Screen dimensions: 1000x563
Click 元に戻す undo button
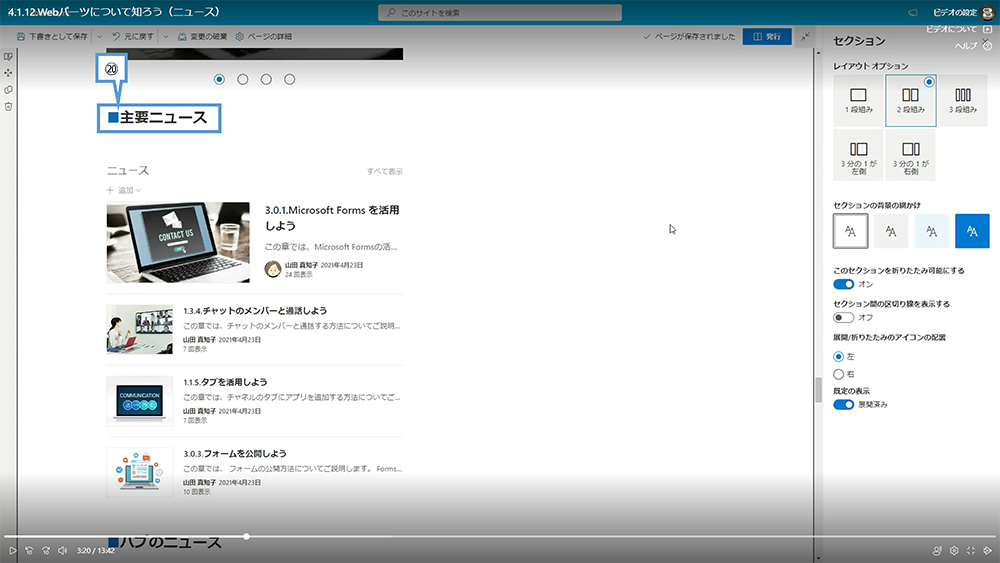tap(133, 36)
